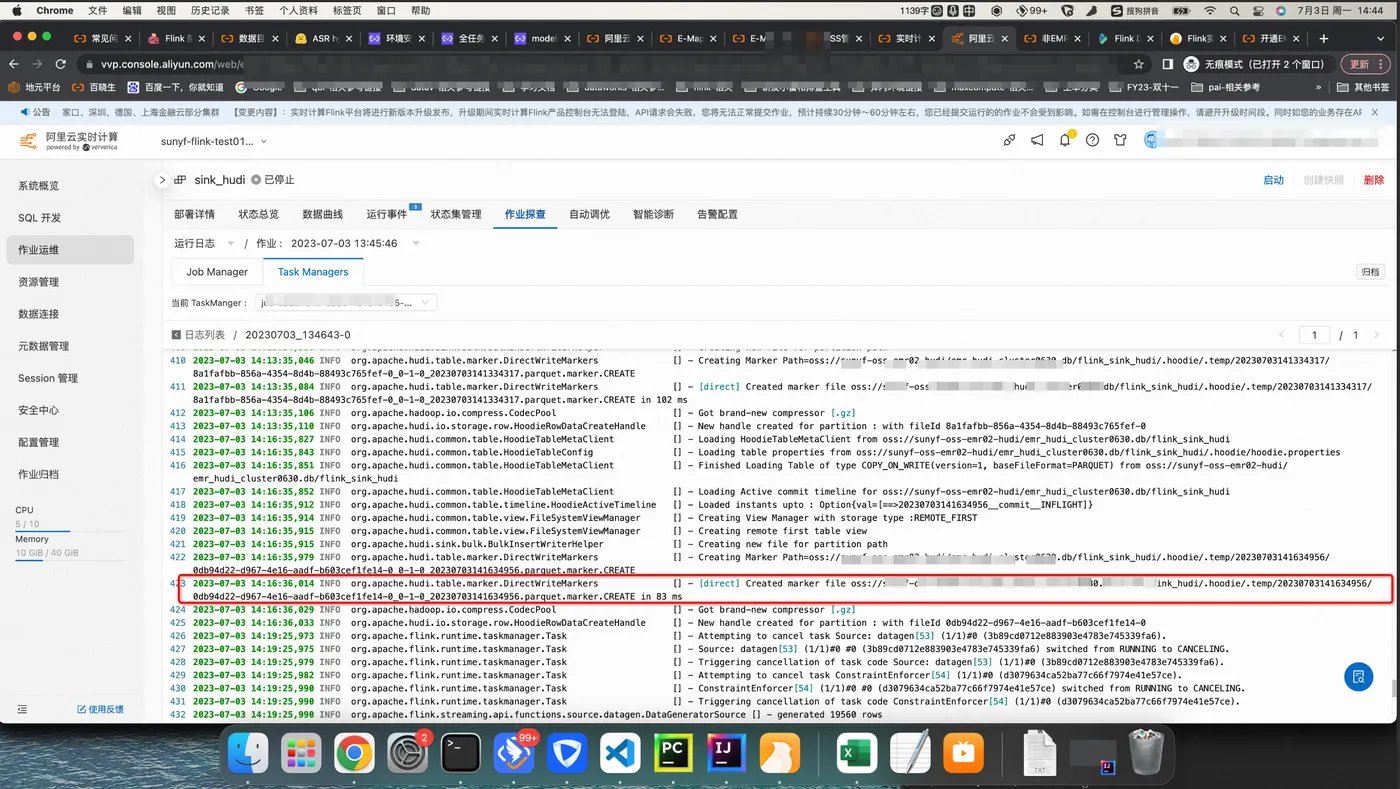
Task: Open the 当前 TaskManger selector dropdown
Action: [x=347, y=303]
